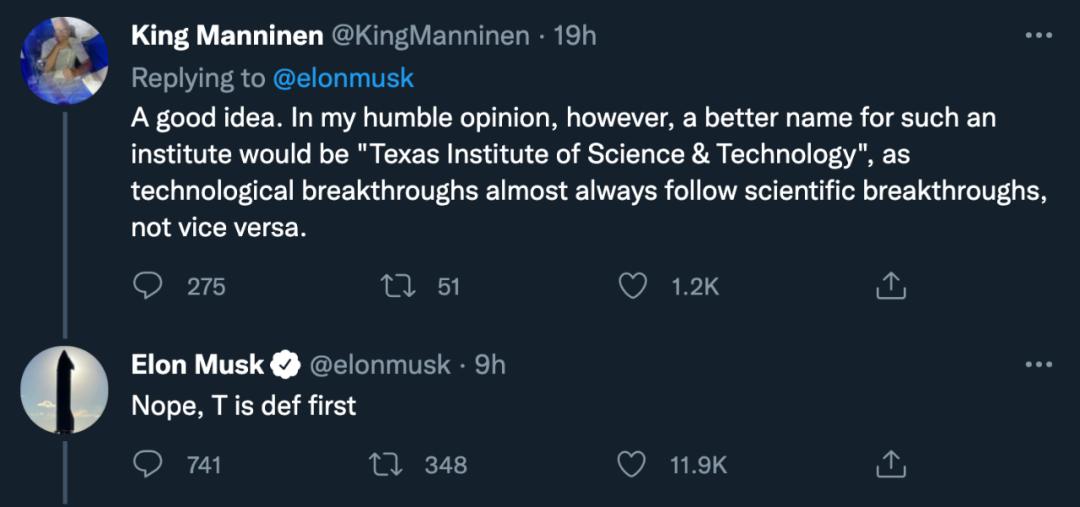
Task: Open the 9h timestamp link
Action: point(490,365)
